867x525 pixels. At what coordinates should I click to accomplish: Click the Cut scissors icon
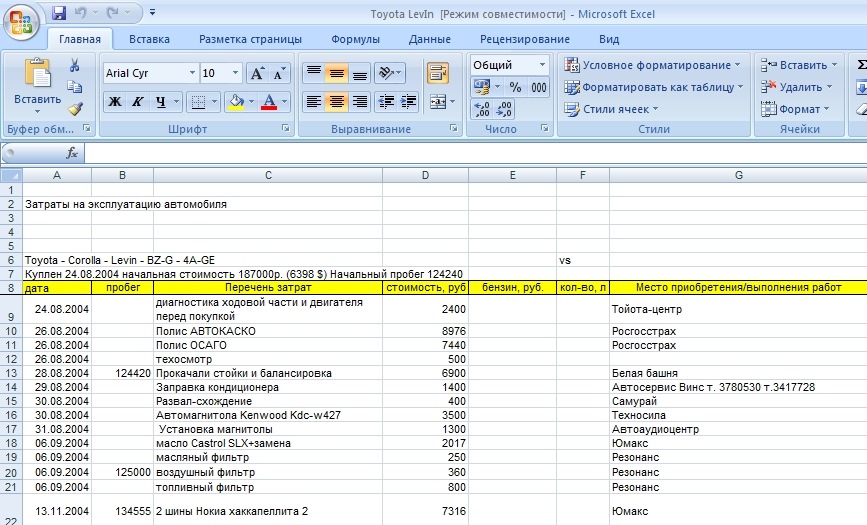pos(74,65)
